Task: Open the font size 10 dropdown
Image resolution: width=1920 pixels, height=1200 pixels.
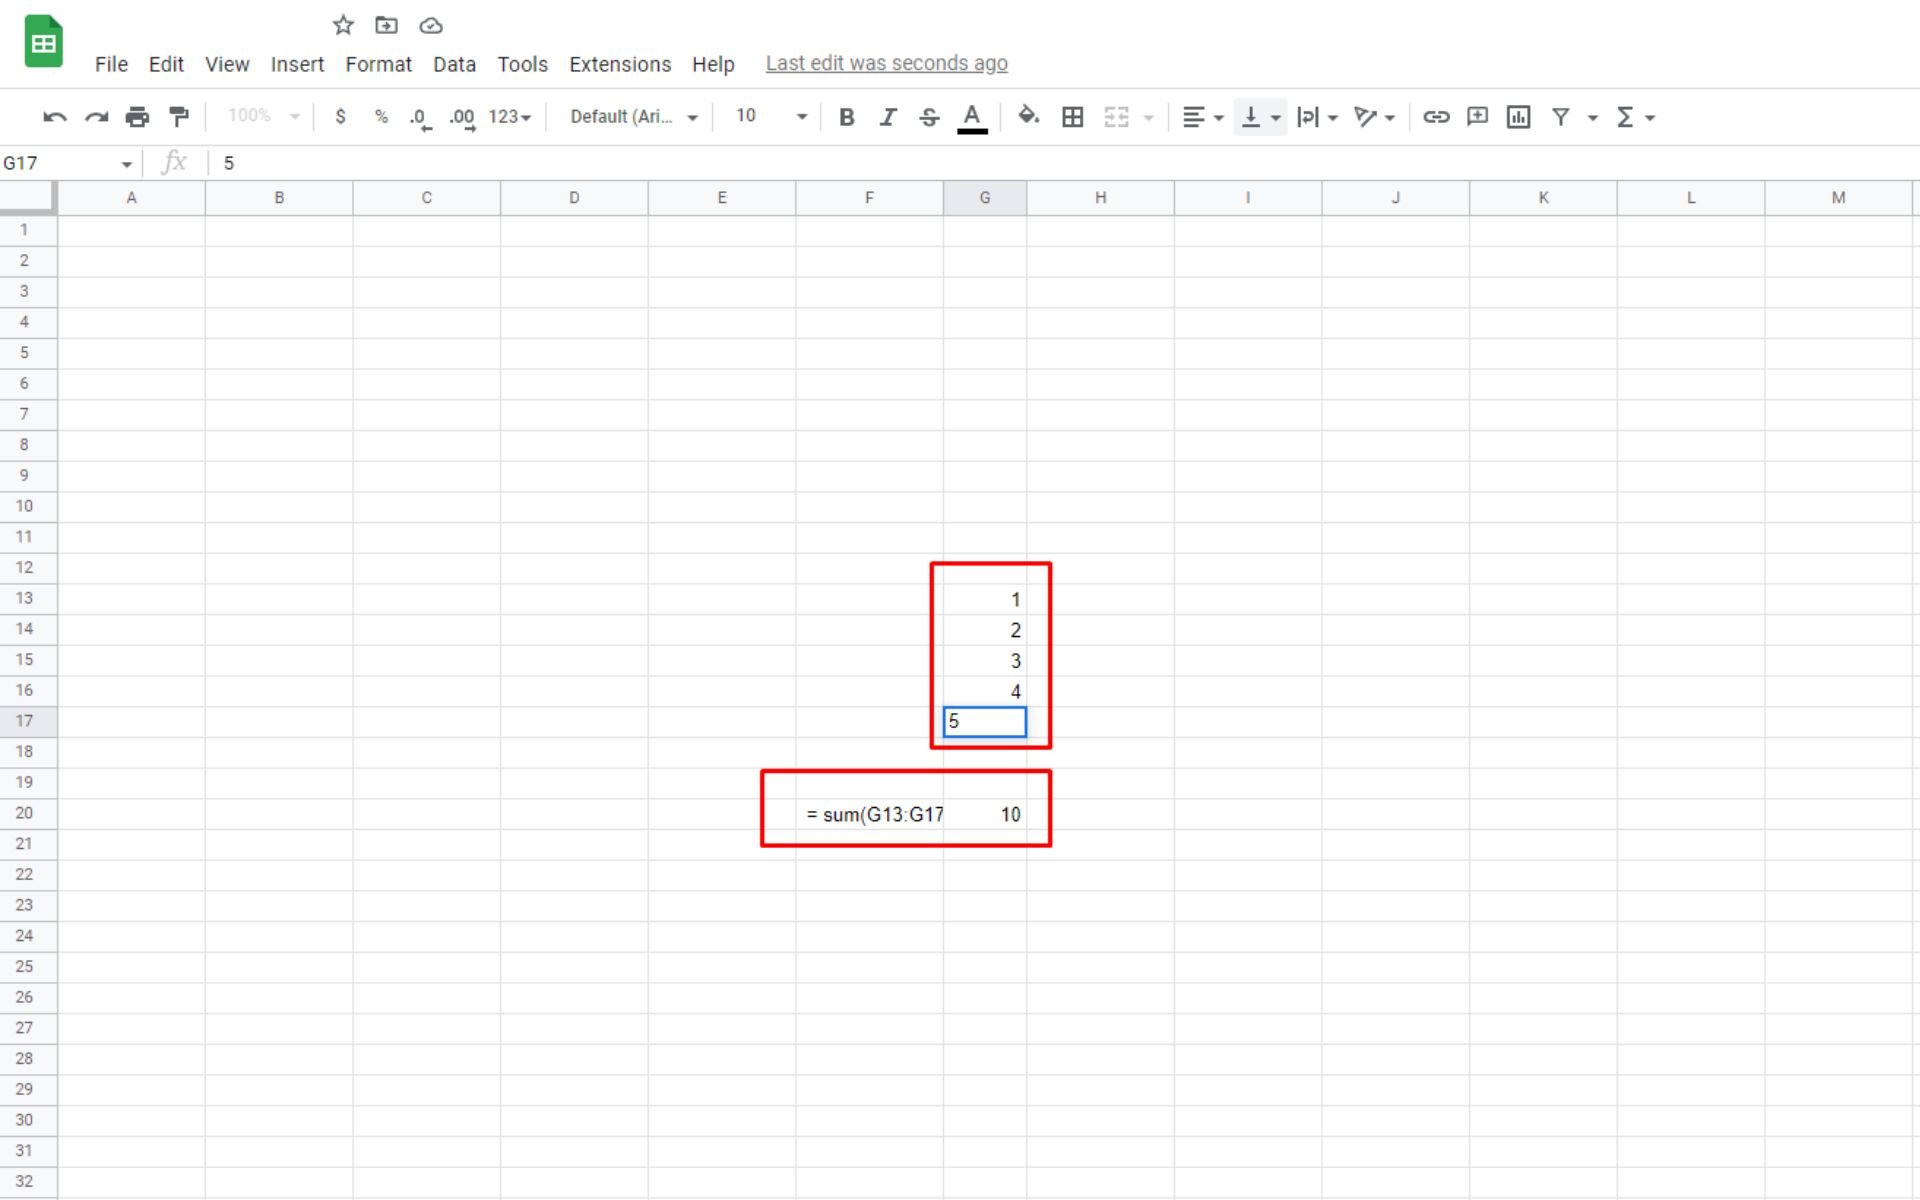Action: 771,117
